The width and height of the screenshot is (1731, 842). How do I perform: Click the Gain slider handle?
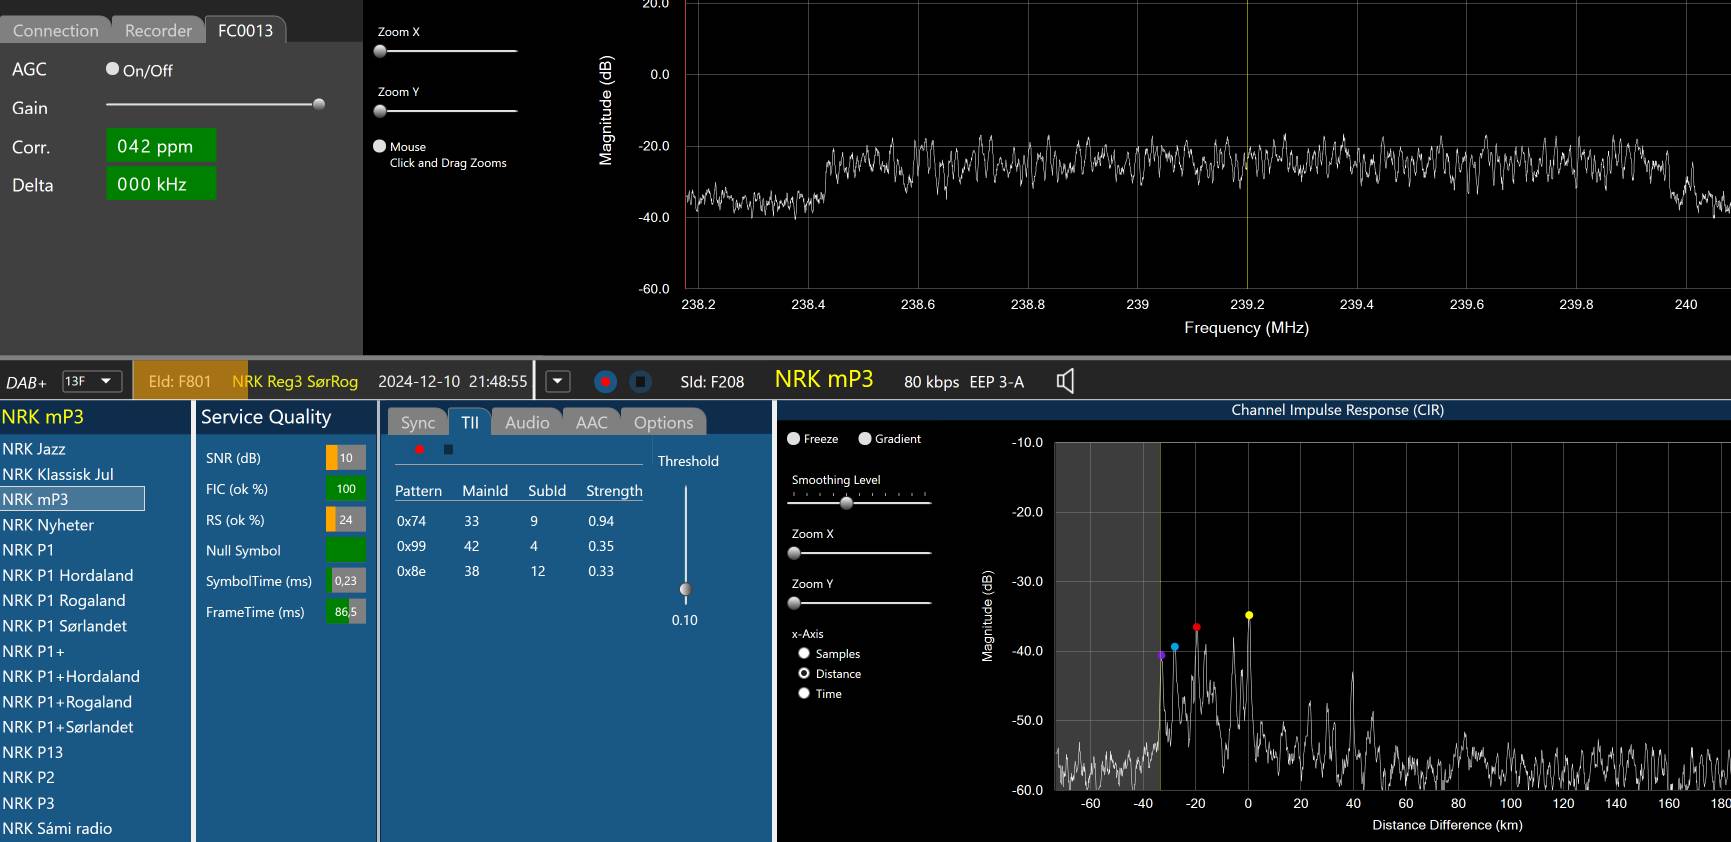319,104
